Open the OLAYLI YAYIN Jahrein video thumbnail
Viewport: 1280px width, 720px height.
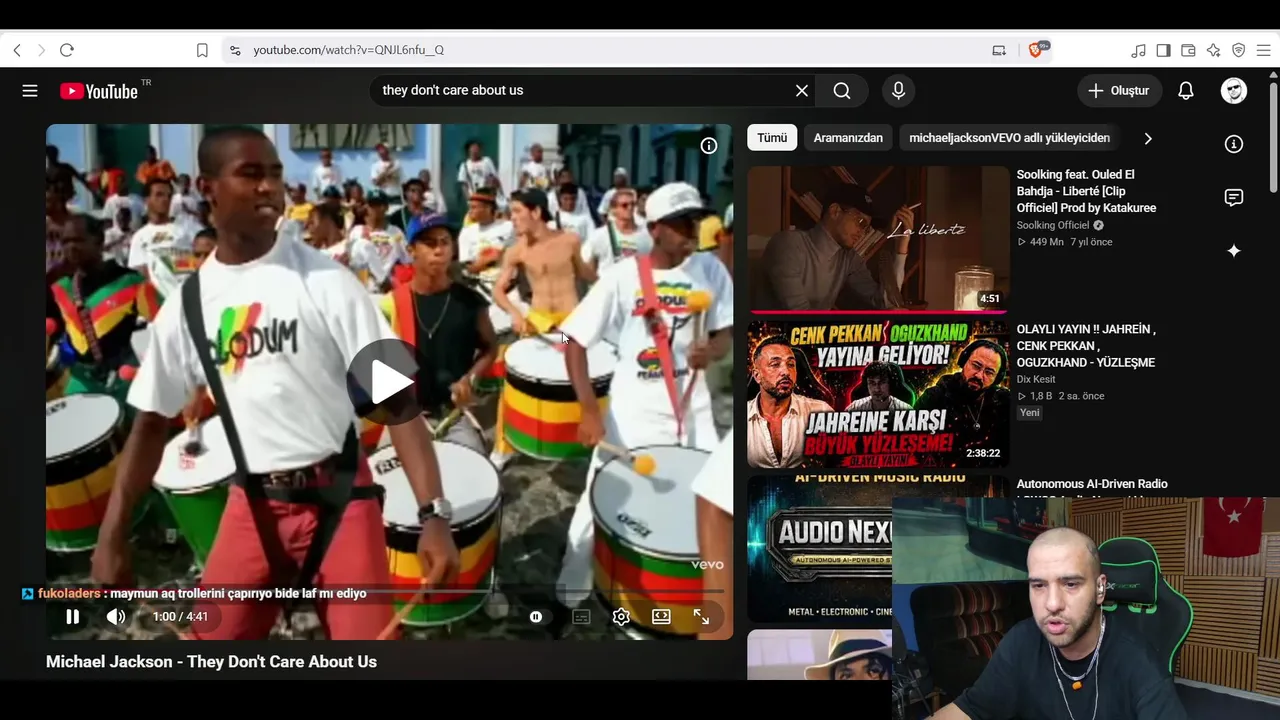(x=878, y=394)
